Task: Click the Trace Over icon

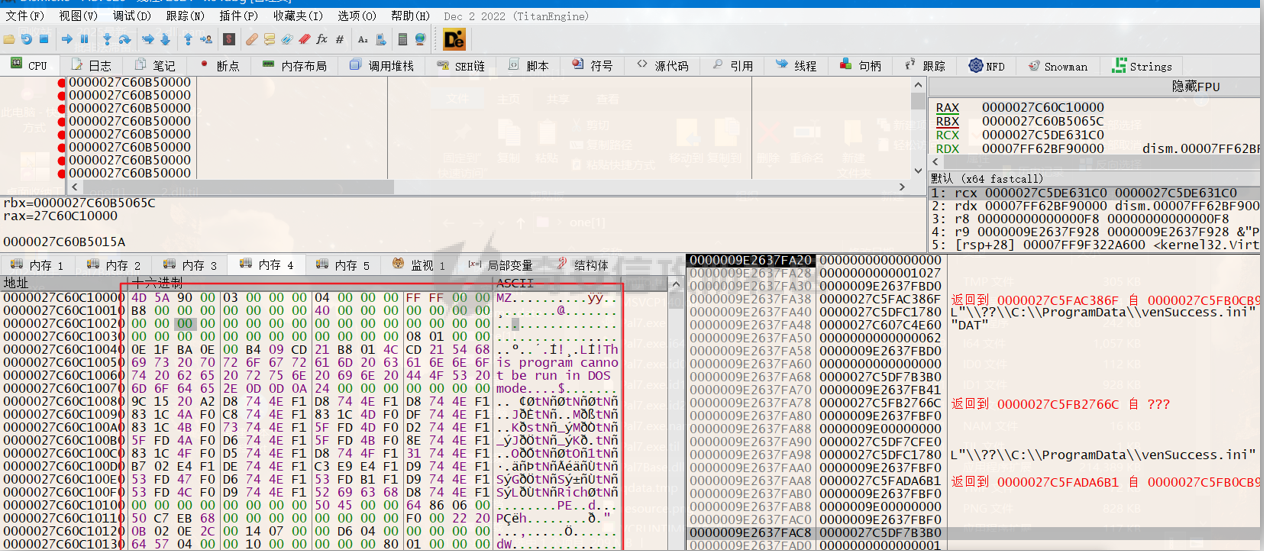Action: click(x=165, y=39)
